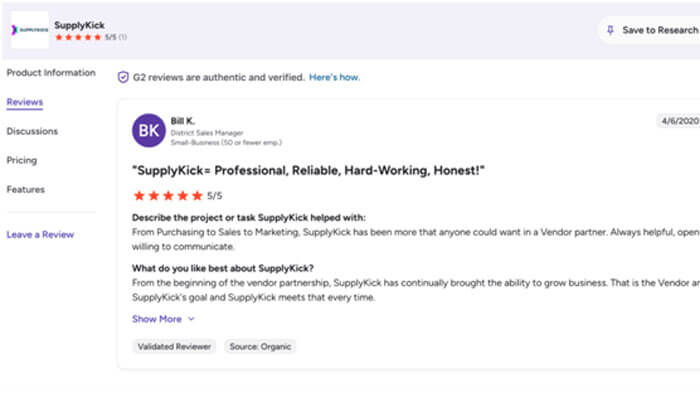
Task: Click the BK reviewer avatar
Action: [149, 131]
